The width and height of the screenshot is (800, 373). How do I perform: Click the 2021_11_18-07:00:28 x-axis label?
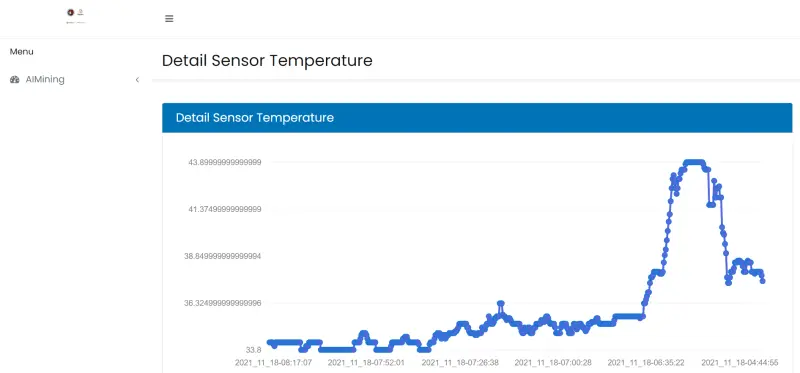[x=553, y=363]
